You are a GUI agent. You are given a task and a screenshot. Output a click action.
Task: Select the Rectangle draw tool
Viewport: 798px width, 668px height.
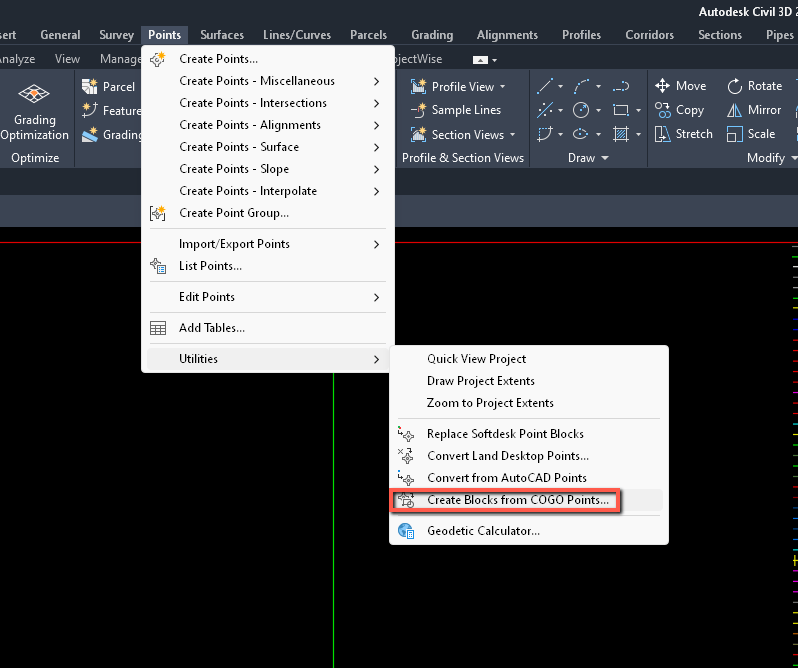(x=621, y=110)
